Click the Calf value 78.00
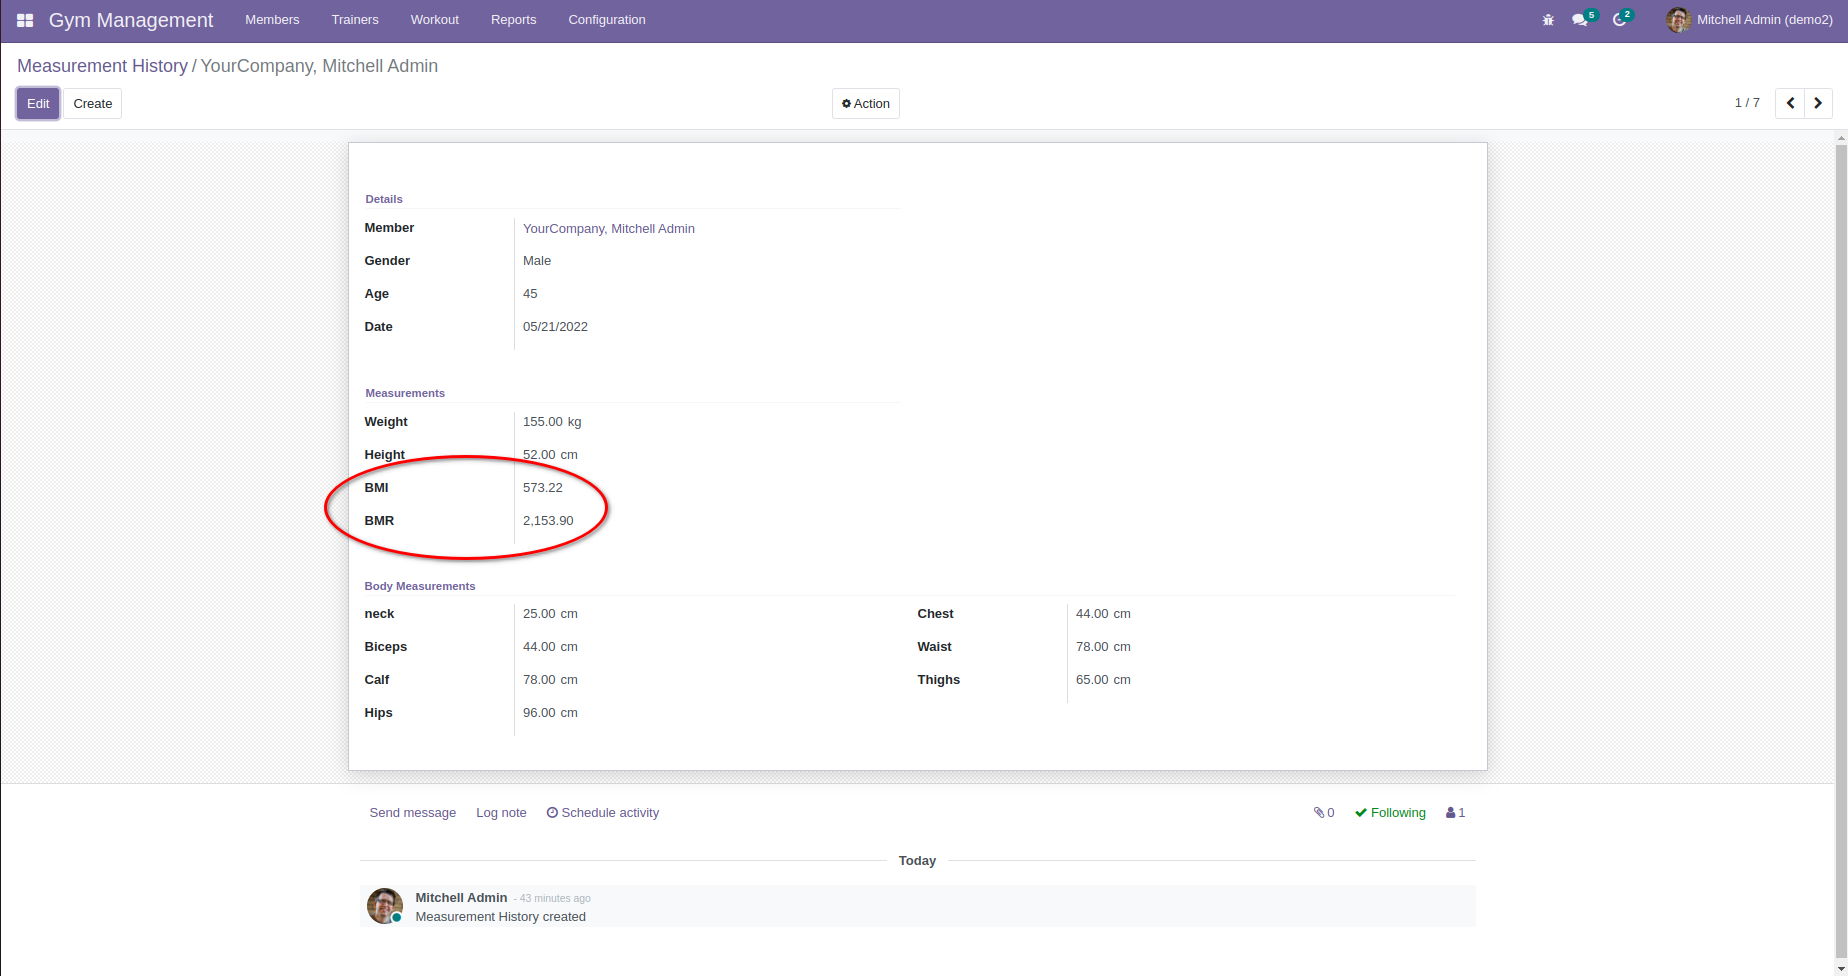The width and height of the screenshot is (1848, 976). pyautogui.click(x=539, y=680)
